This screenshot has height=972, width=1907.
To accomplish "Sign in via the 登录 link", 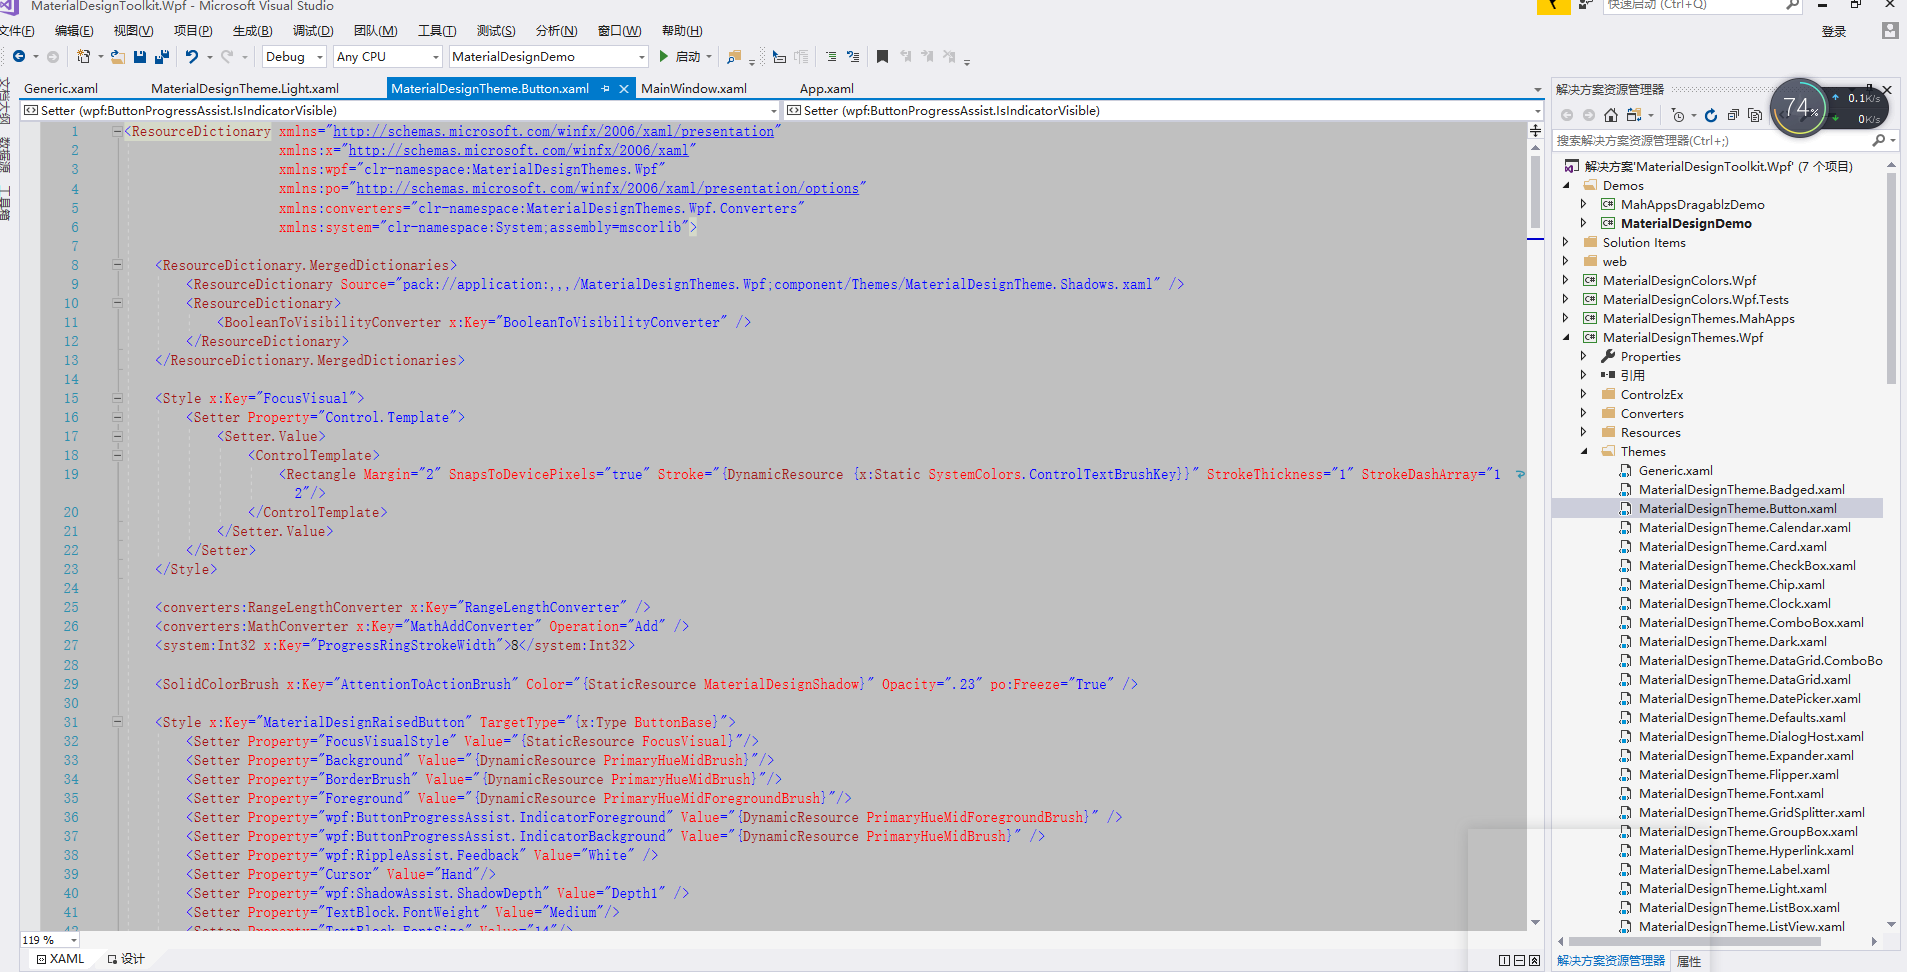I will point(1834,31).
